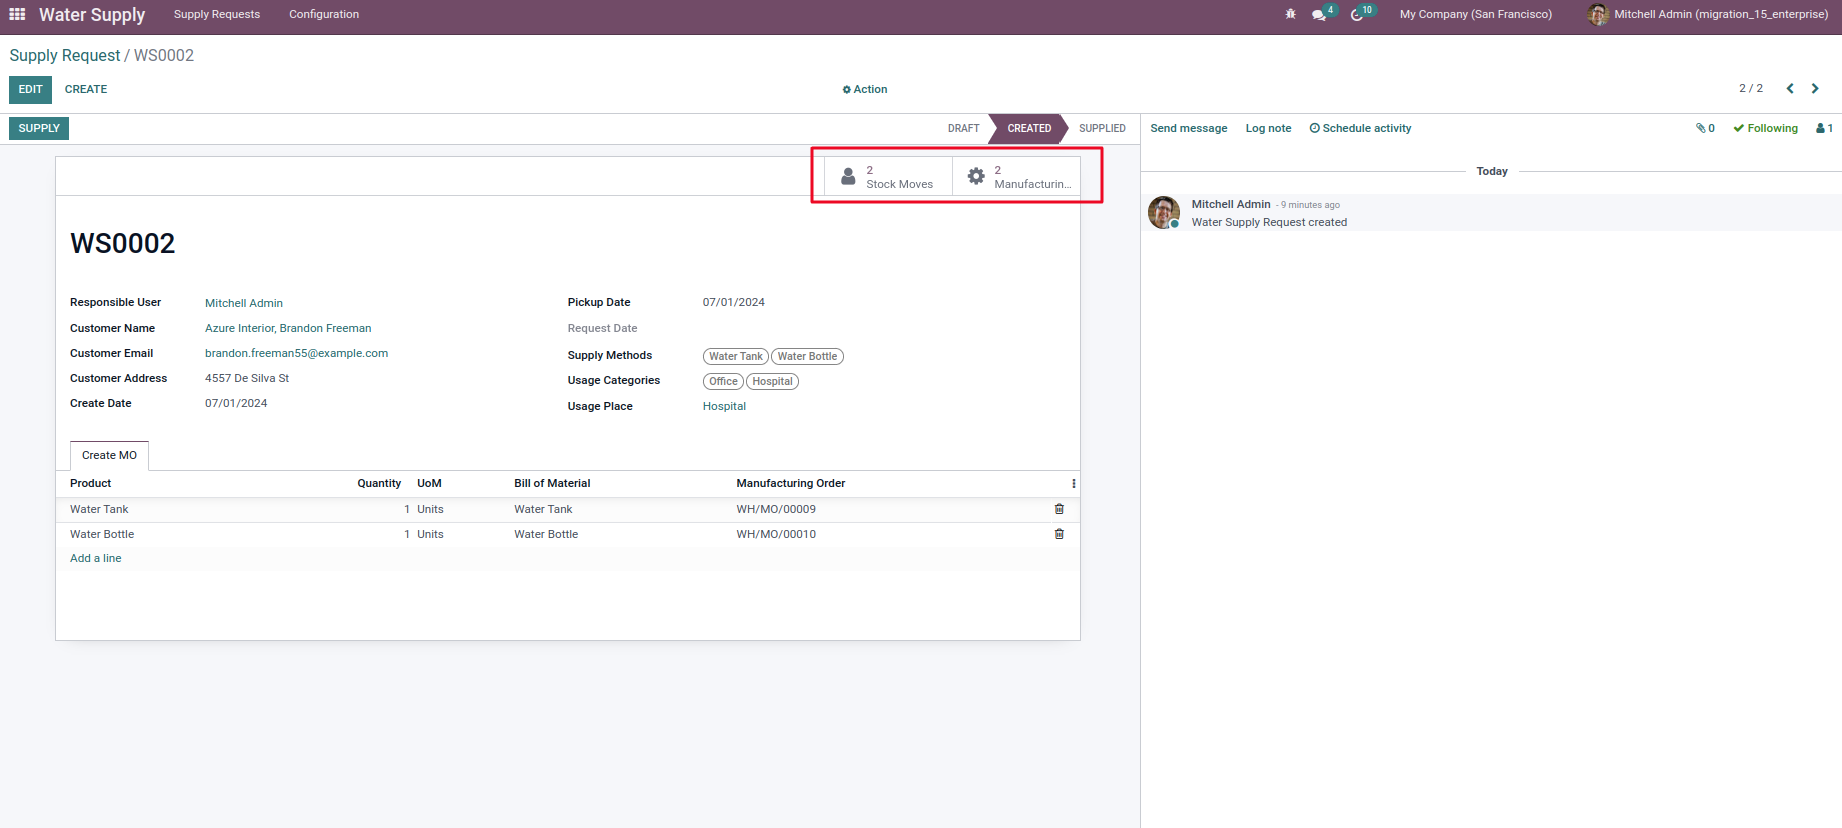Viewport: 1842px width, 828px height.
Task: Click the Water Bottle product cell
Action: (102, 534)
